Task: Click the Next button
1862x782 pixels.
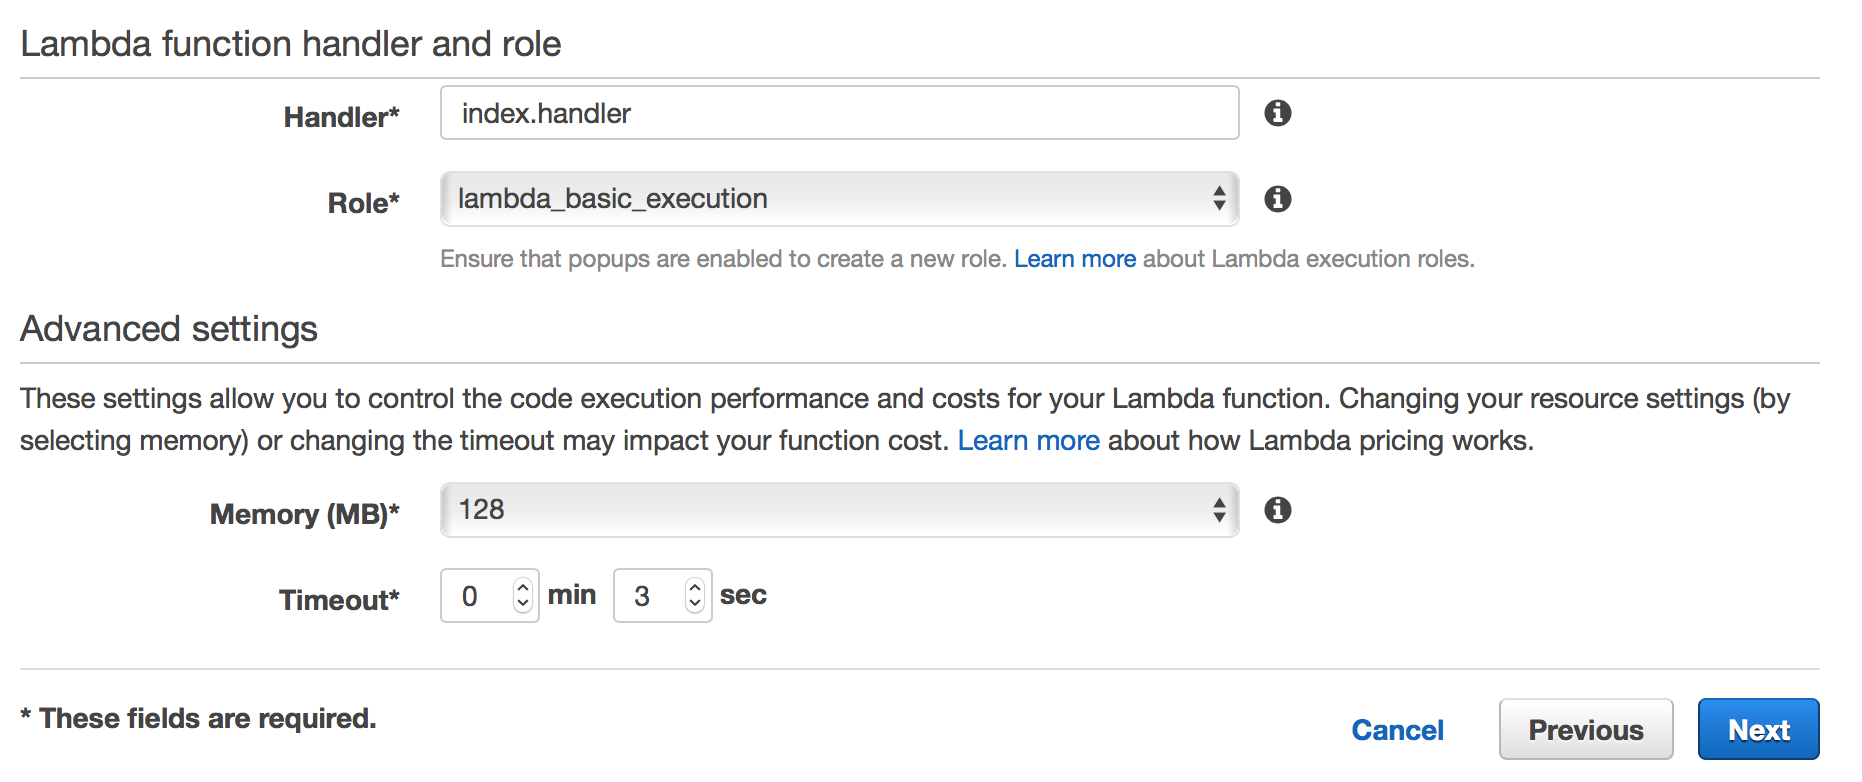Action: (1758, 729)
